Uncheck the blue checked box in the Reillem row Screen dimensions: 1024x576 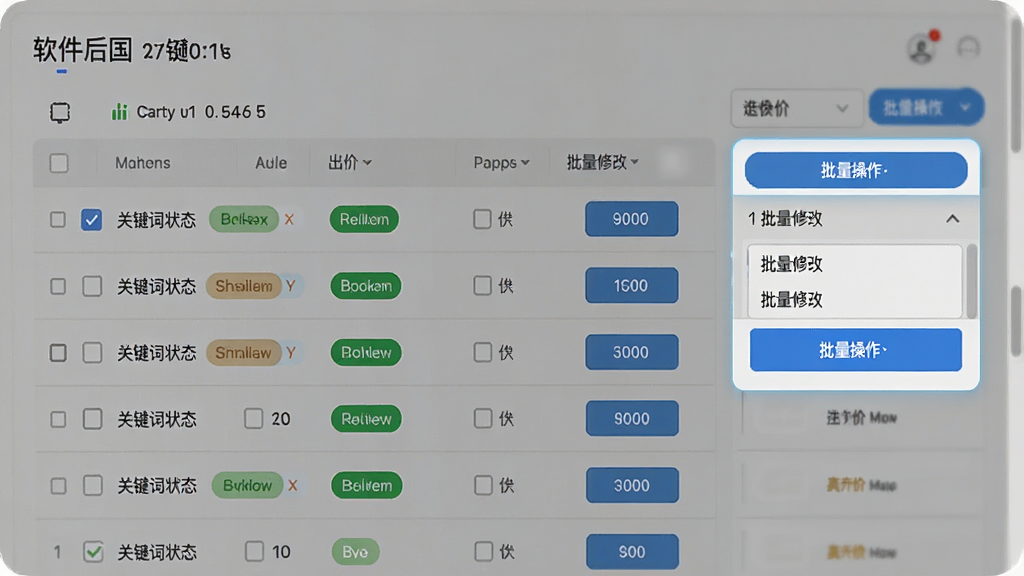[91, 219]
